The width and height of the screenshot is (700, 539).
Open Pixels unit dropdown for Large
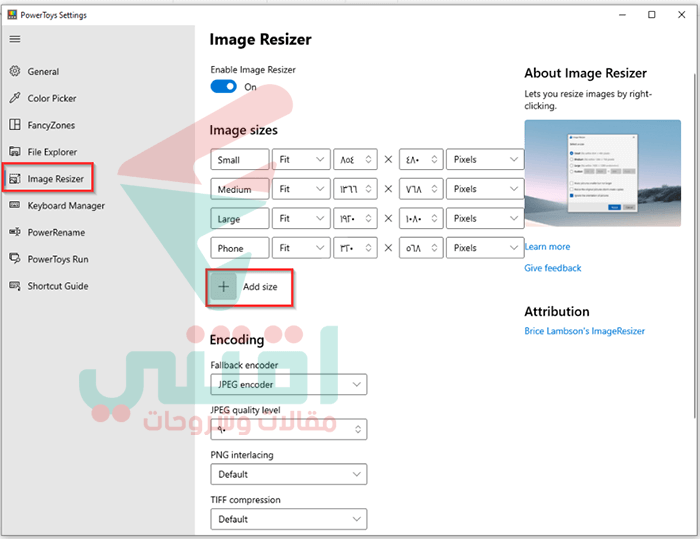pyautogui.click(x=485, y=218)
